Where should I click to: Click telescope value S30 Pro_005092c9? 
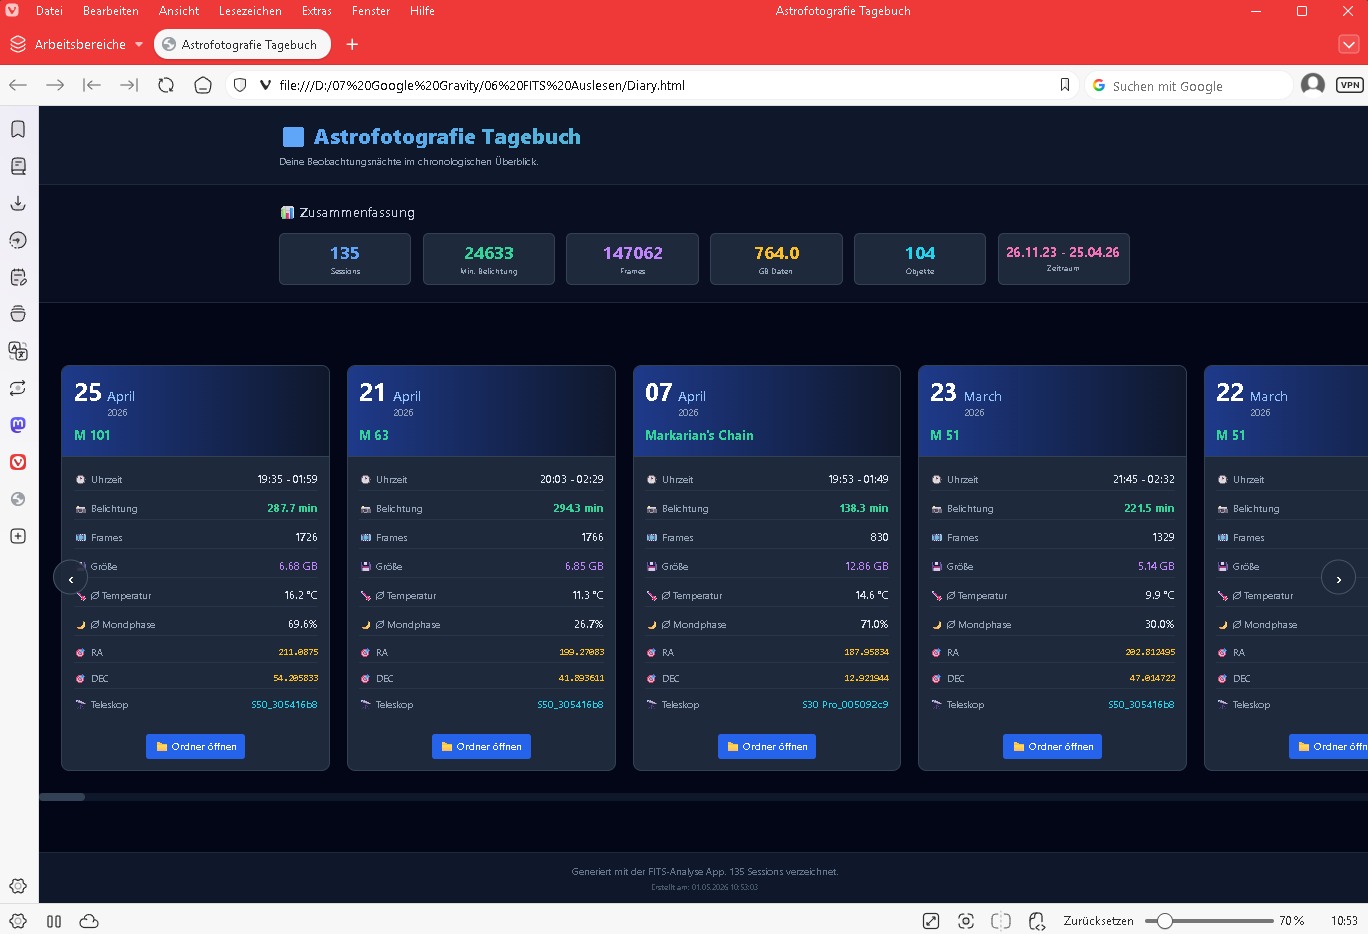(x=845, y=704)
